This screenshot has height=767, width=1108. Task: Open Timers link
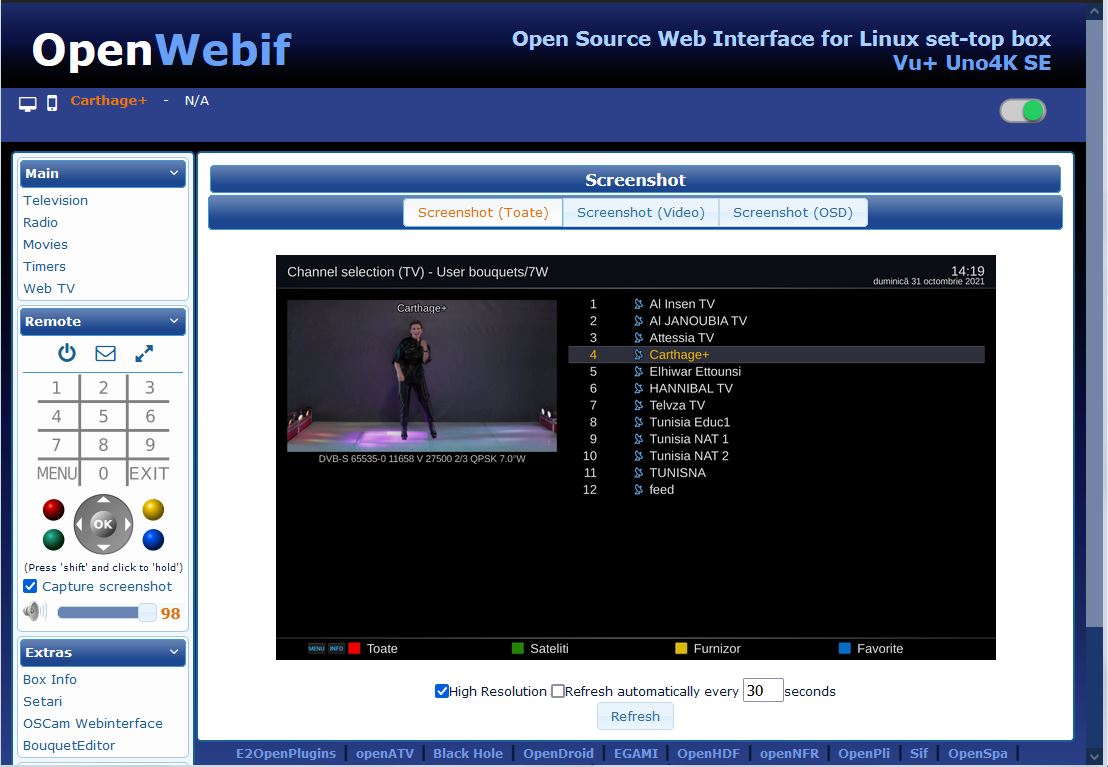[45, 266]
